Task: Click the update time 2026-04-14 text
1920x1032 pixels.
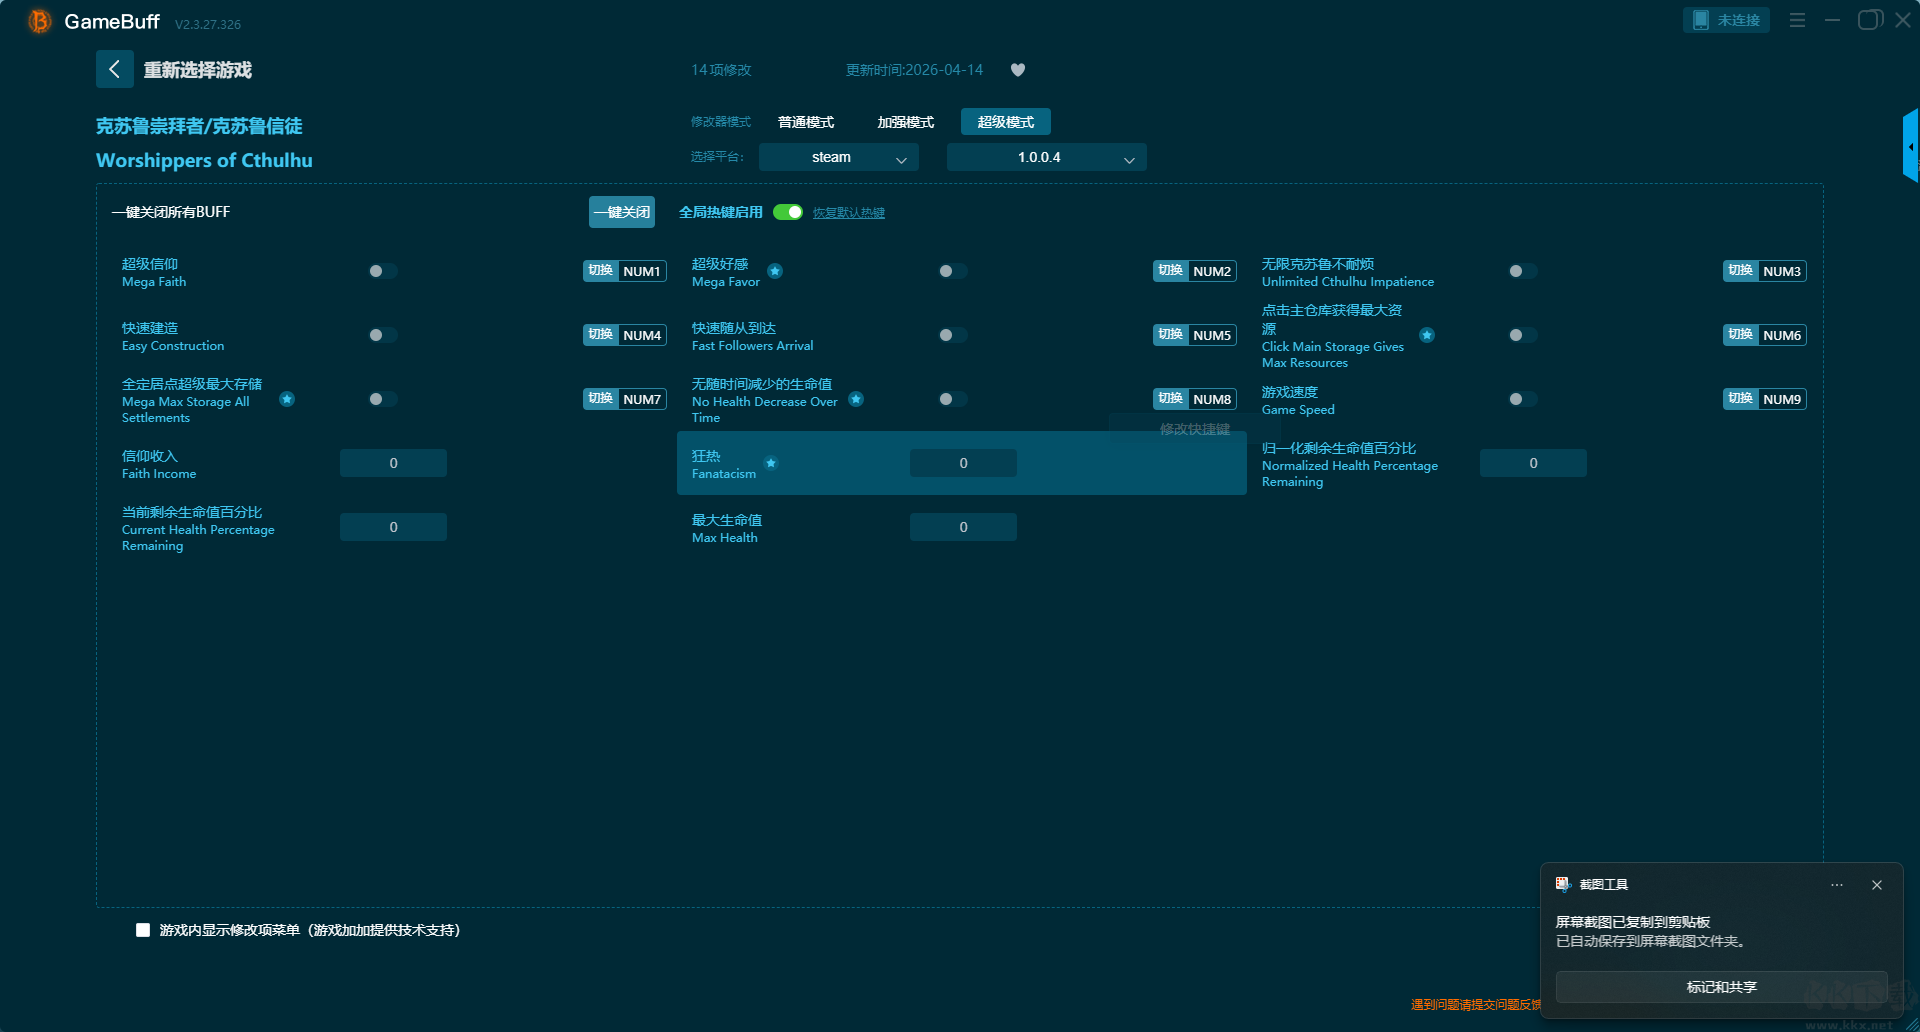Action: point(914,70)
